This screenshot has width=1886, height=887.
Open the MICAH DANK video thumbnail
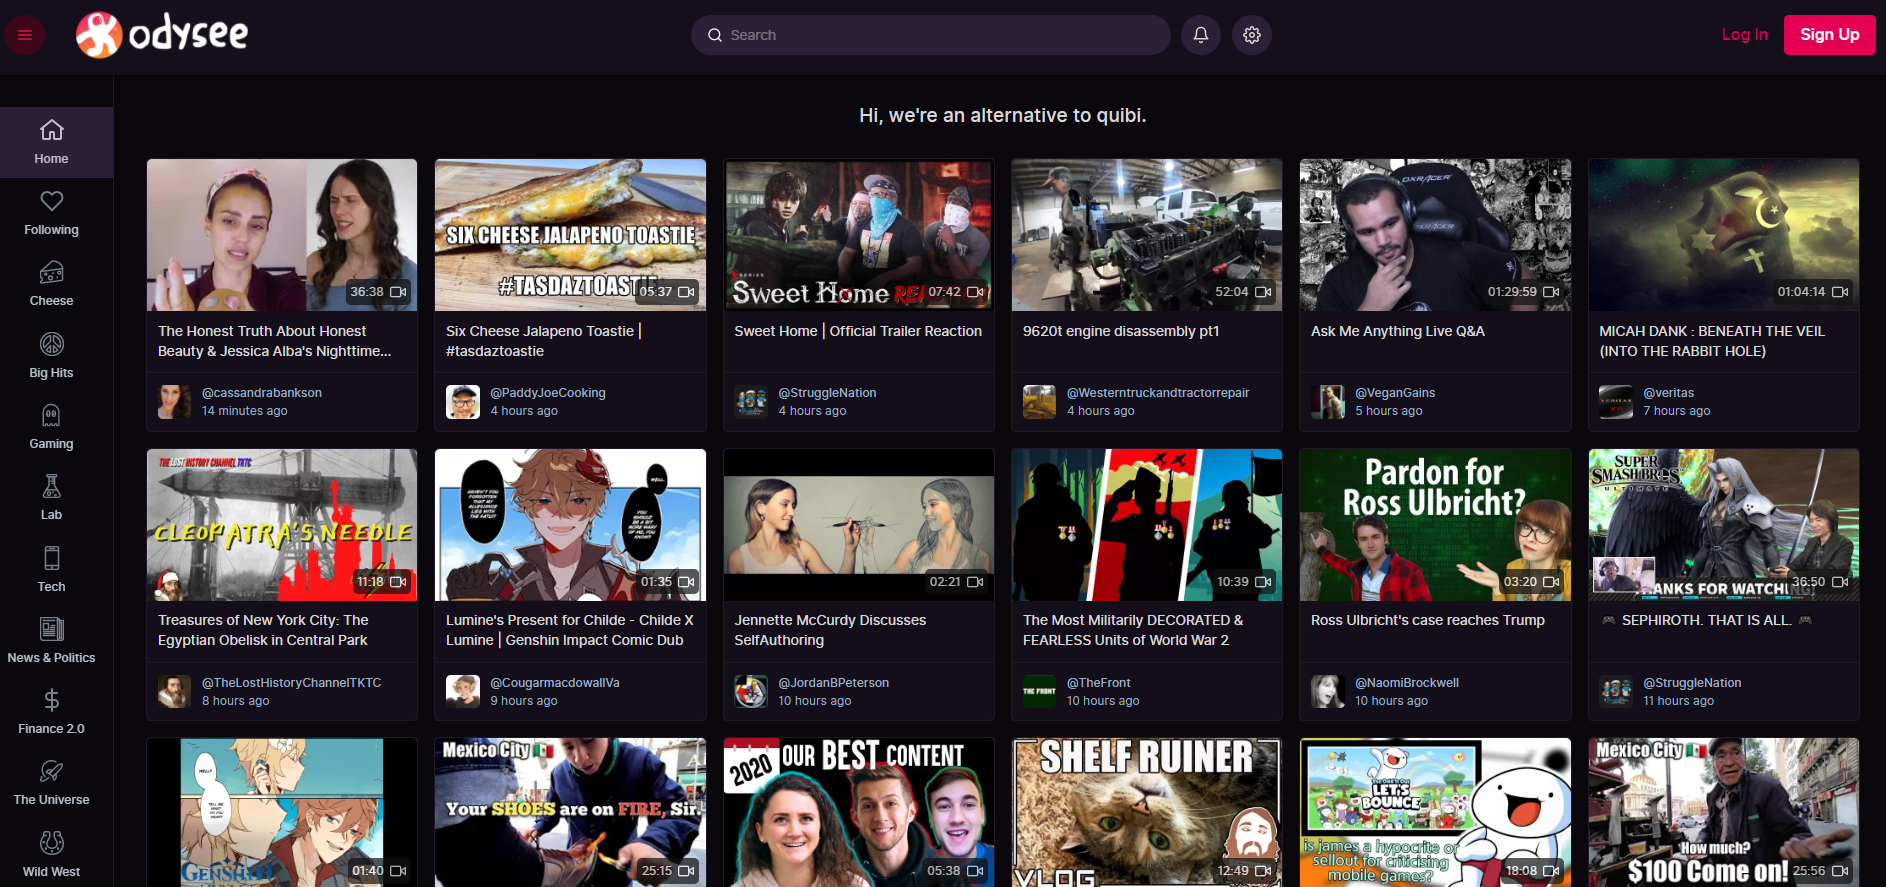pos(1724,235)
